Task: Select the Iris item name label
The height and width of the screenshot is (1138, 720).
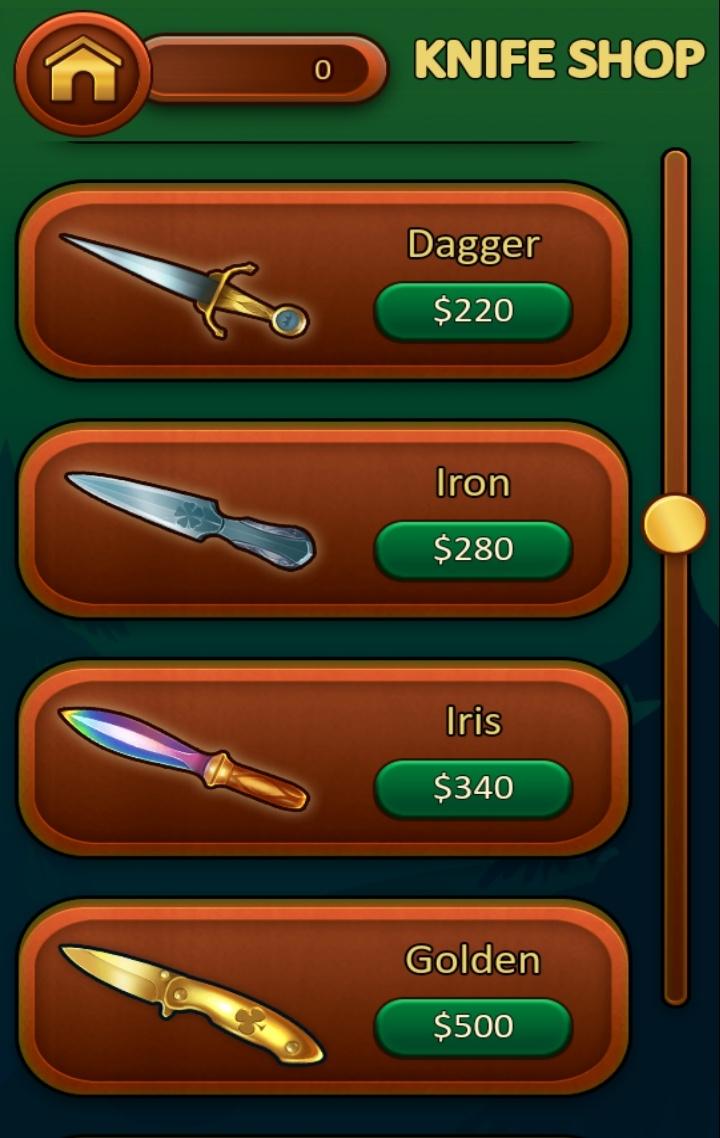Action: click(473, 722)
